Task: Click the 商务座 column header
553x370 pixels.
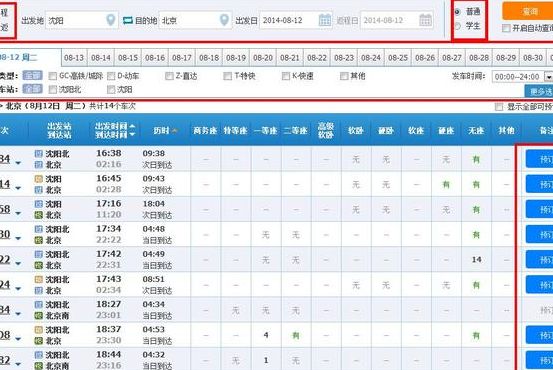Action: [205, 131]
